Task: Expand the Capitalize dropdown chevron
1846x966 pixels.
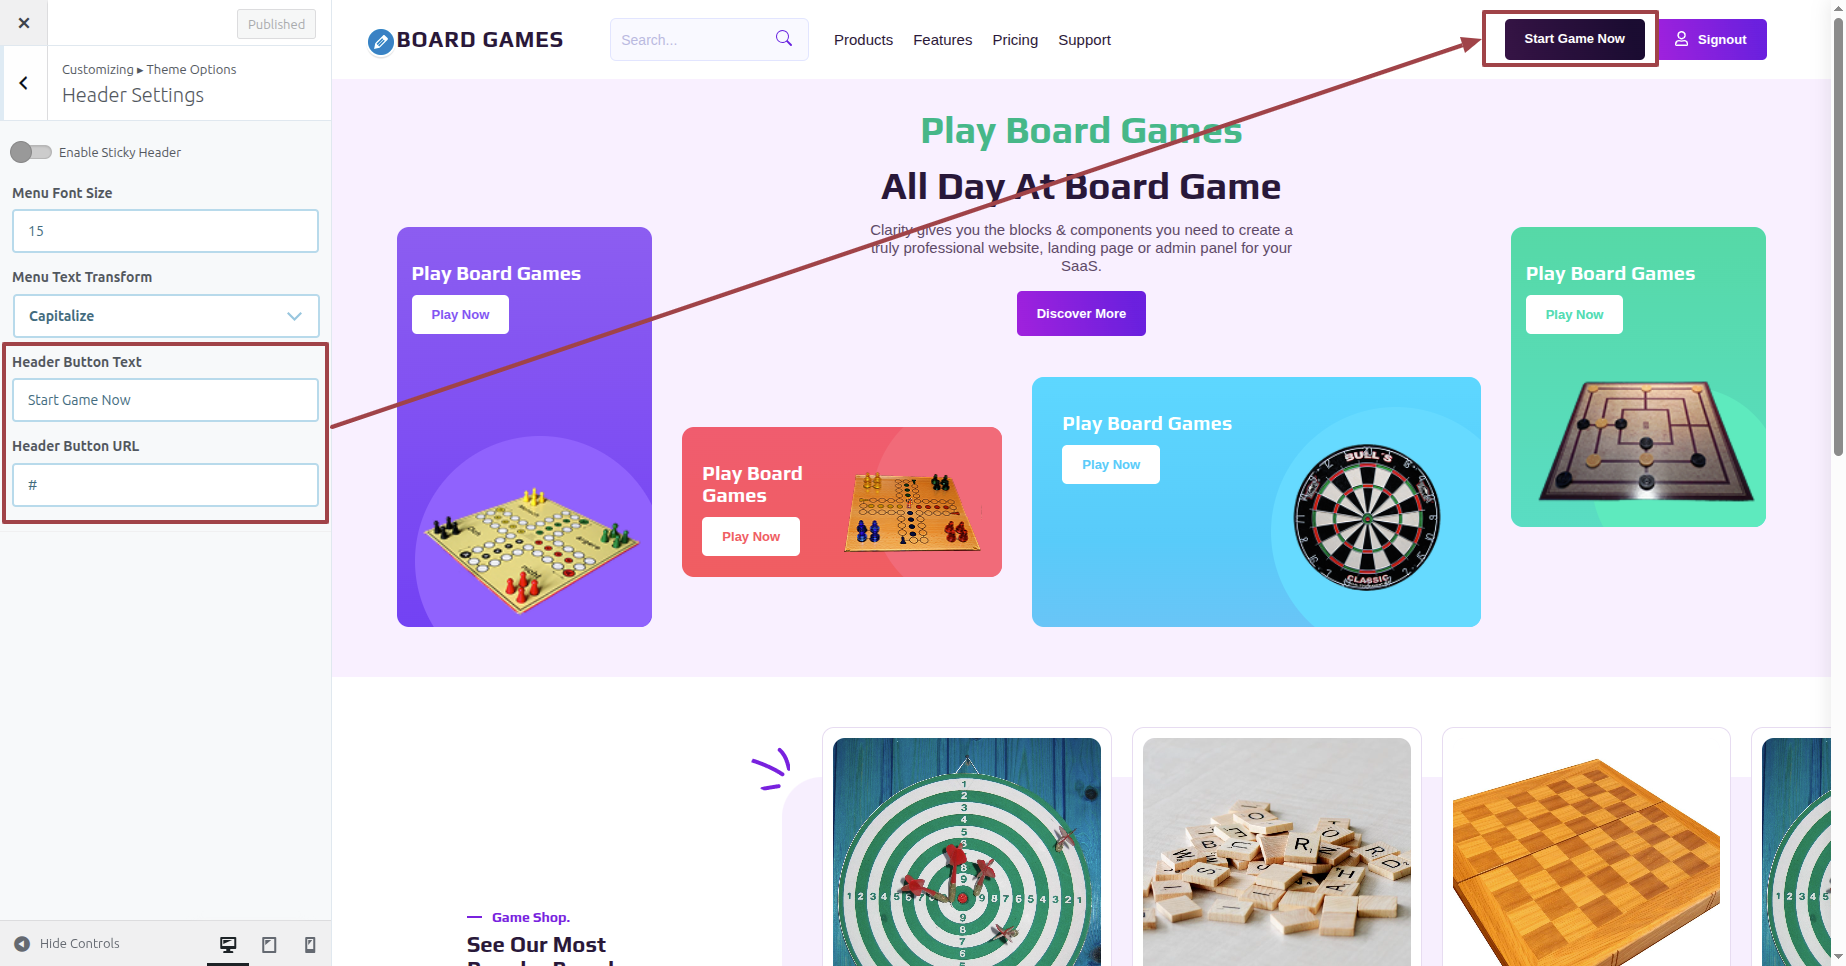Action: coord(295,316)
